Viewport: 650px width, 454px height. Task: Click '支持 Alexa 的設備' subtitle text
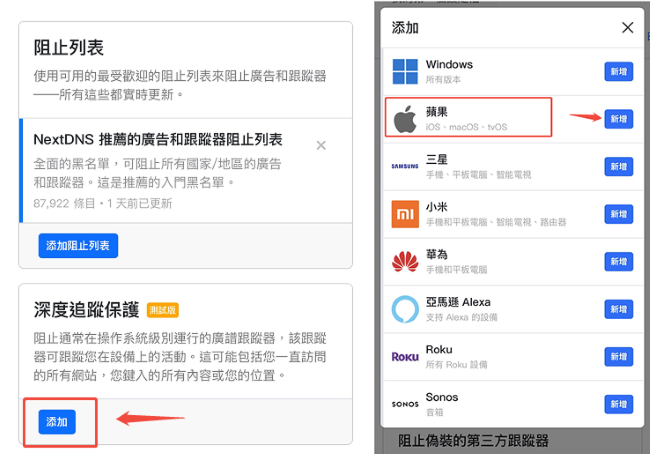(x=461, y=317)
